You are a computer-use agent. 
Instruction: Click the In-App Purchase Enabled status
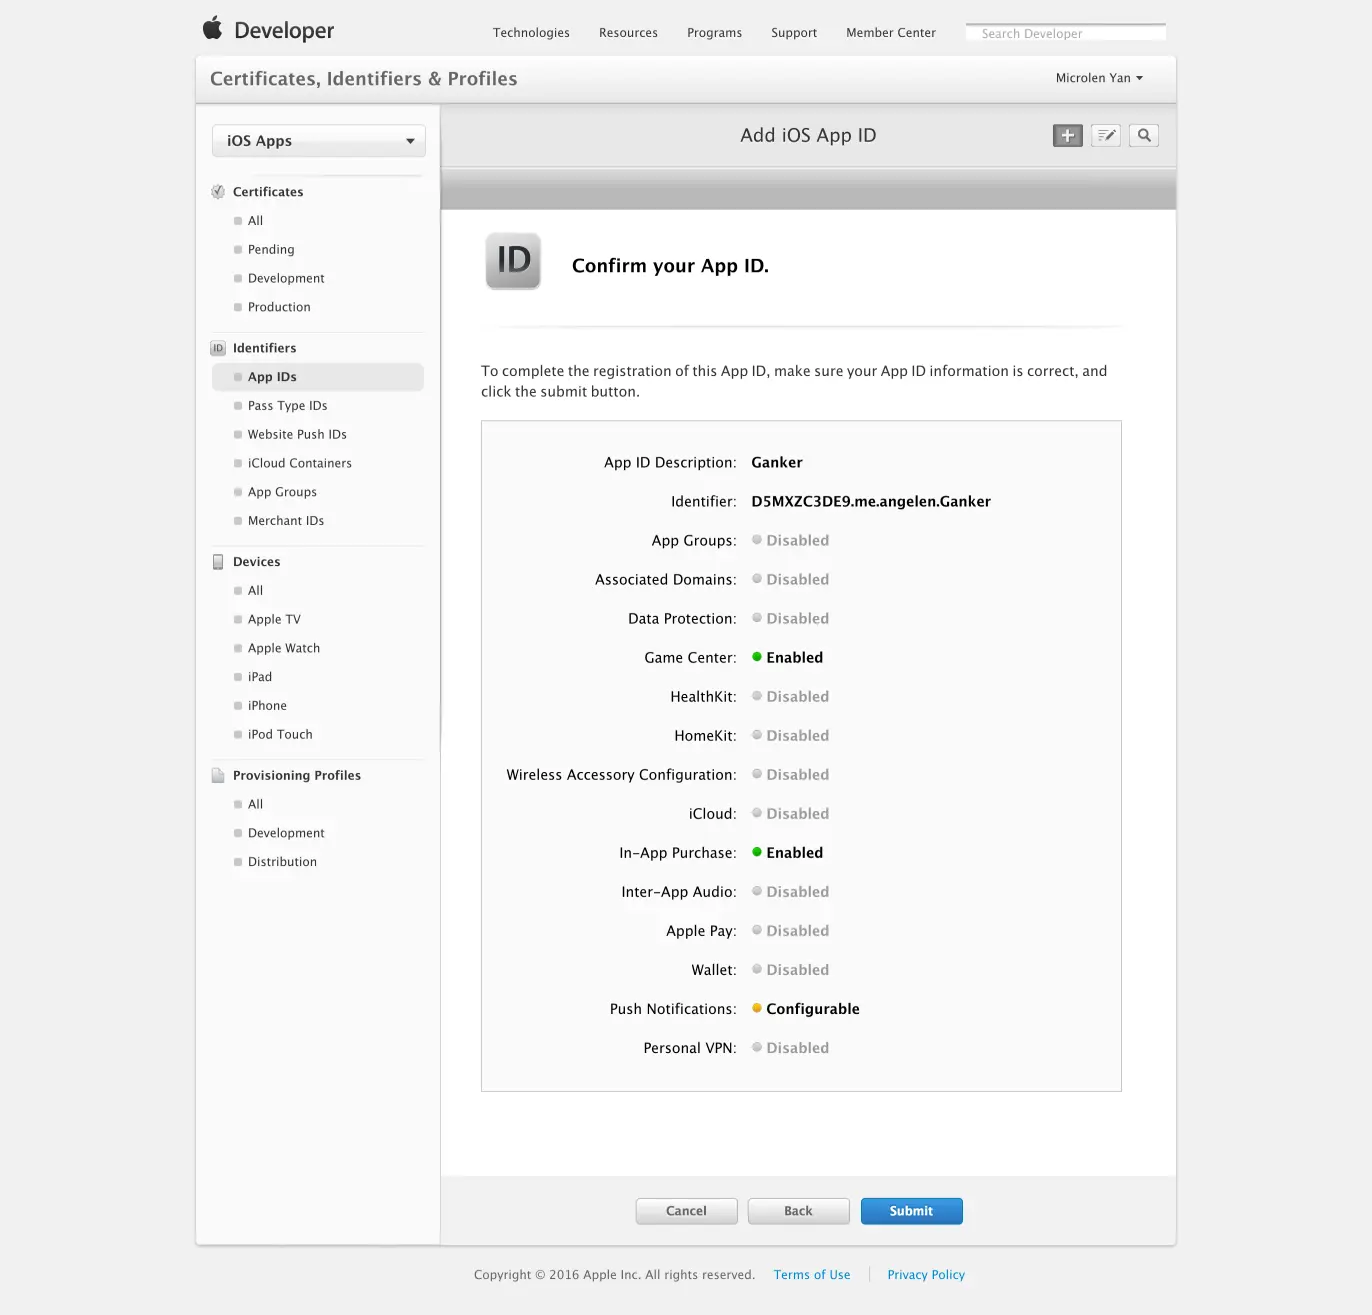point(787,853)
